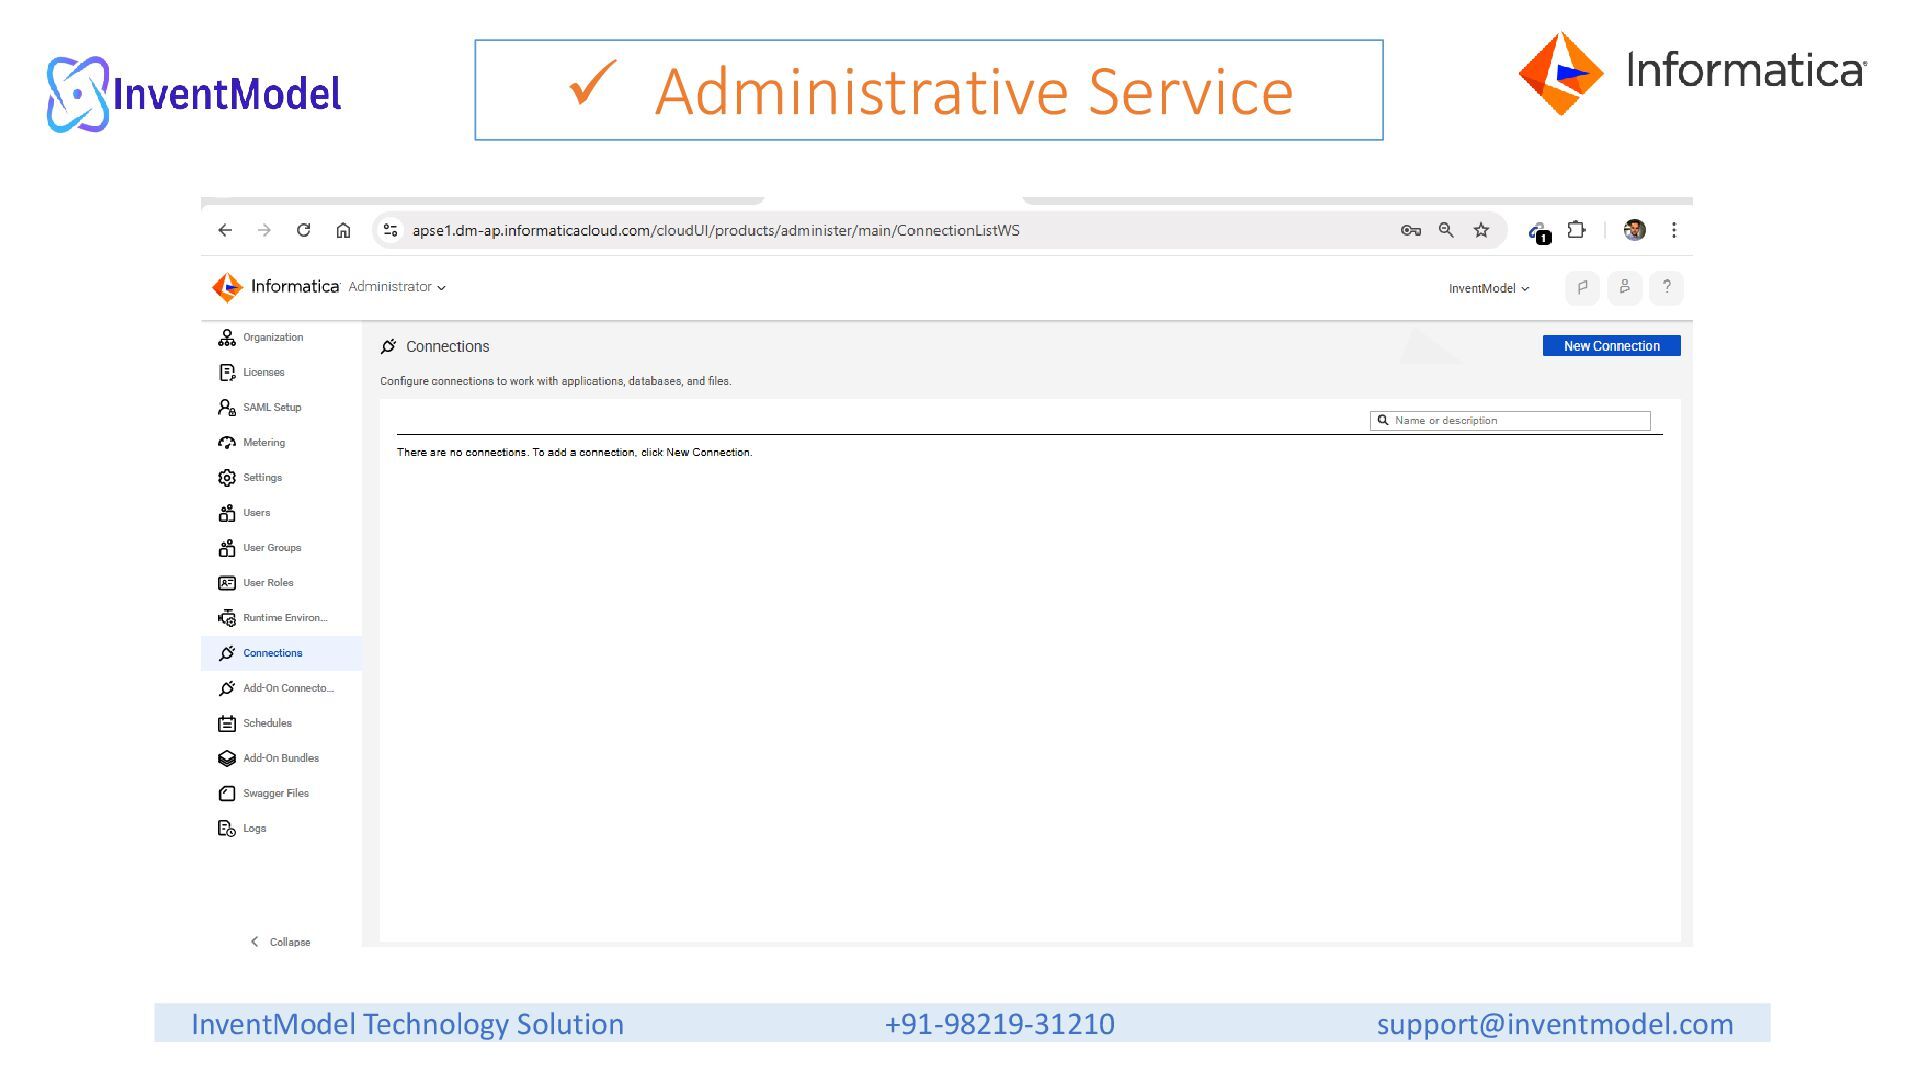Viewport: 1920px width, 1080px height.
Task: Open notifications flag icon
Action: pyautogui.click(x=1582, y=288)
